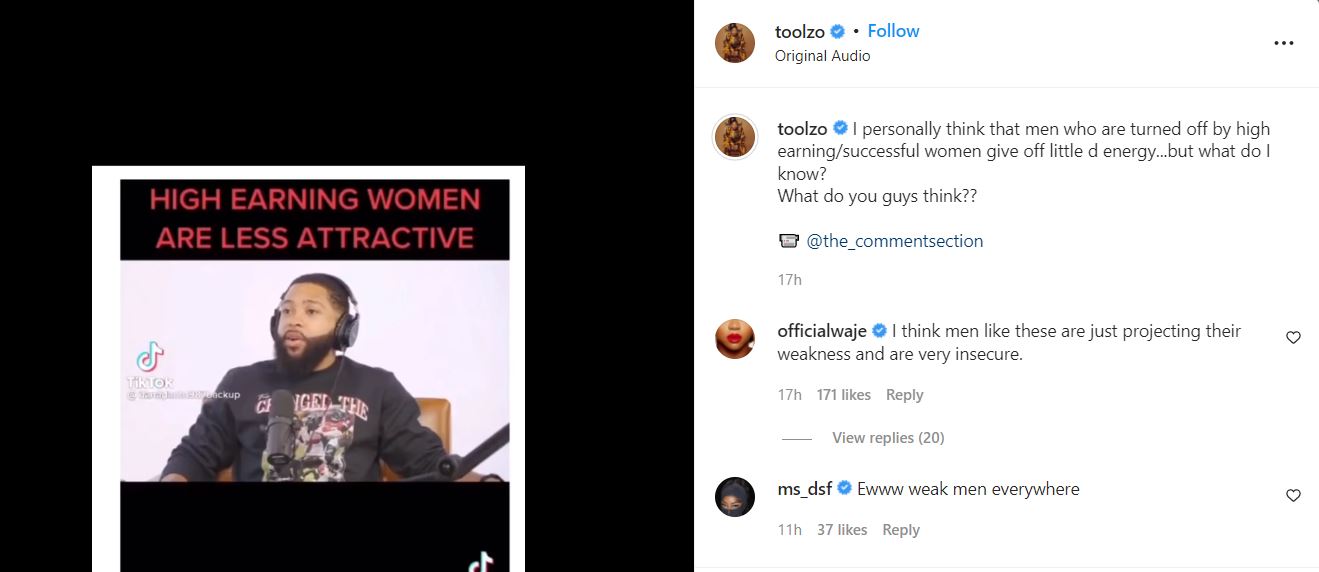Screen dimensions: 1319x572
Task: Reply to officialwaje's comment
Action: coord(904,395)
